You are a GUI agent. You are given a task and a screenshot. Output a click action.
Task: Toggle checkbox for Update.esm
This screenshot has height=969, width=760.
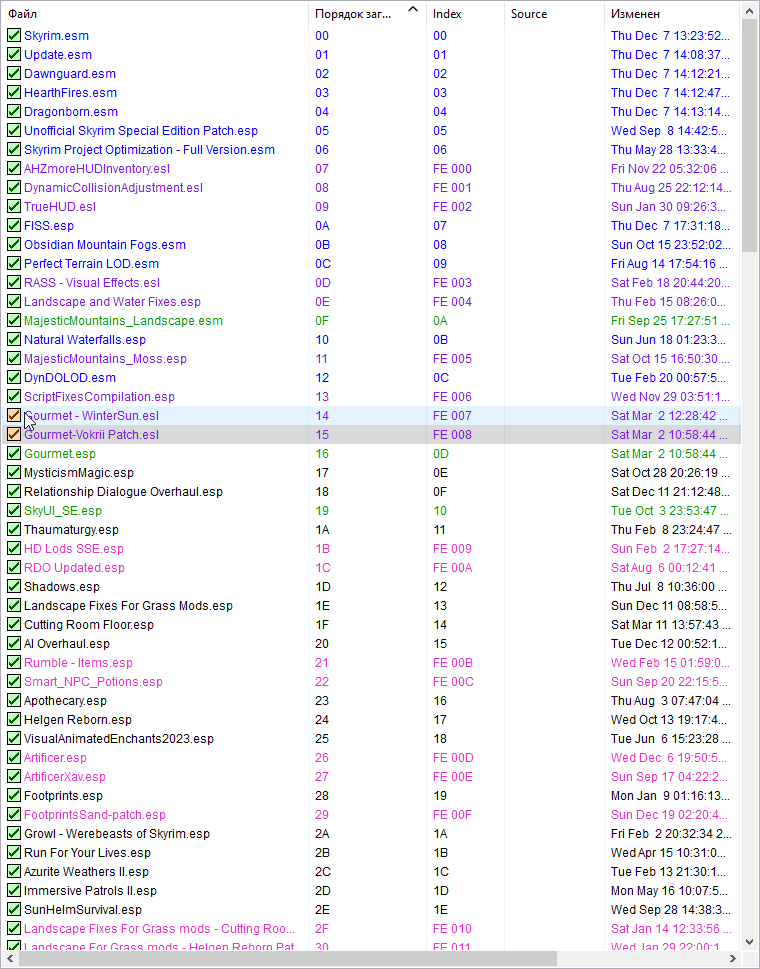[14, 55]
